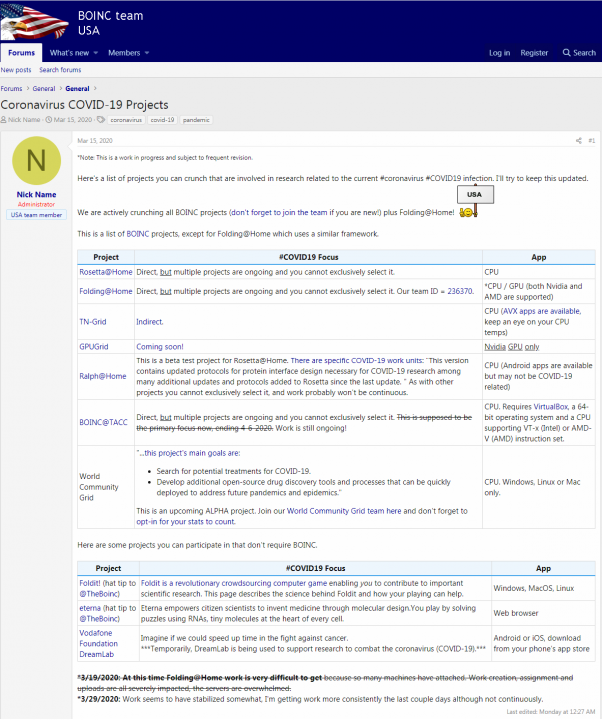602x720 pixels.
Task: Open Search forums page
Action: (x=60, y=70)
